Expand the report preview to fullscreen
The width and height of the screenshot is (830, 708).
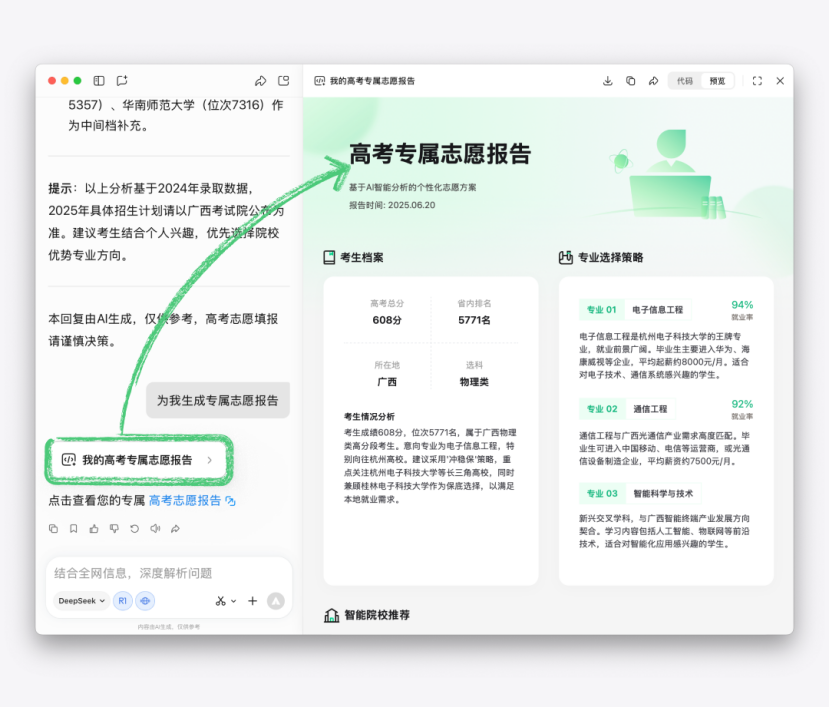click(x=757, y=80)
